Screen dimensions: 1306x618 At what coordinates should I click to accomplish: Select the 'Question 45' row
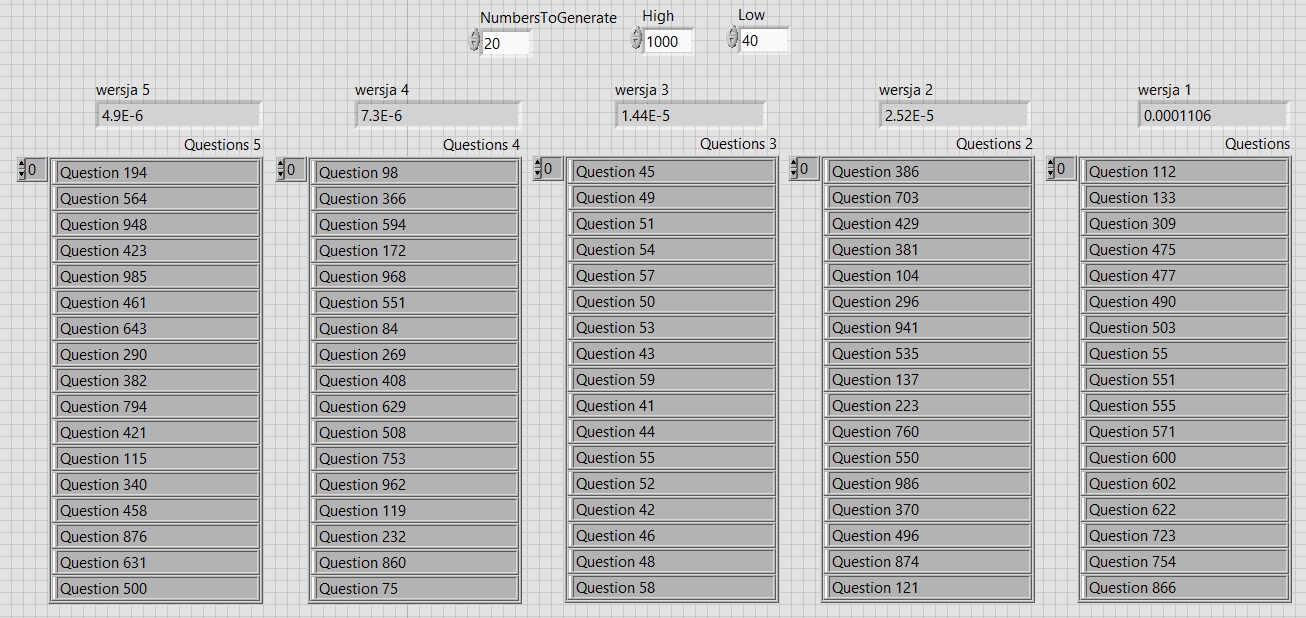(673, 171)
